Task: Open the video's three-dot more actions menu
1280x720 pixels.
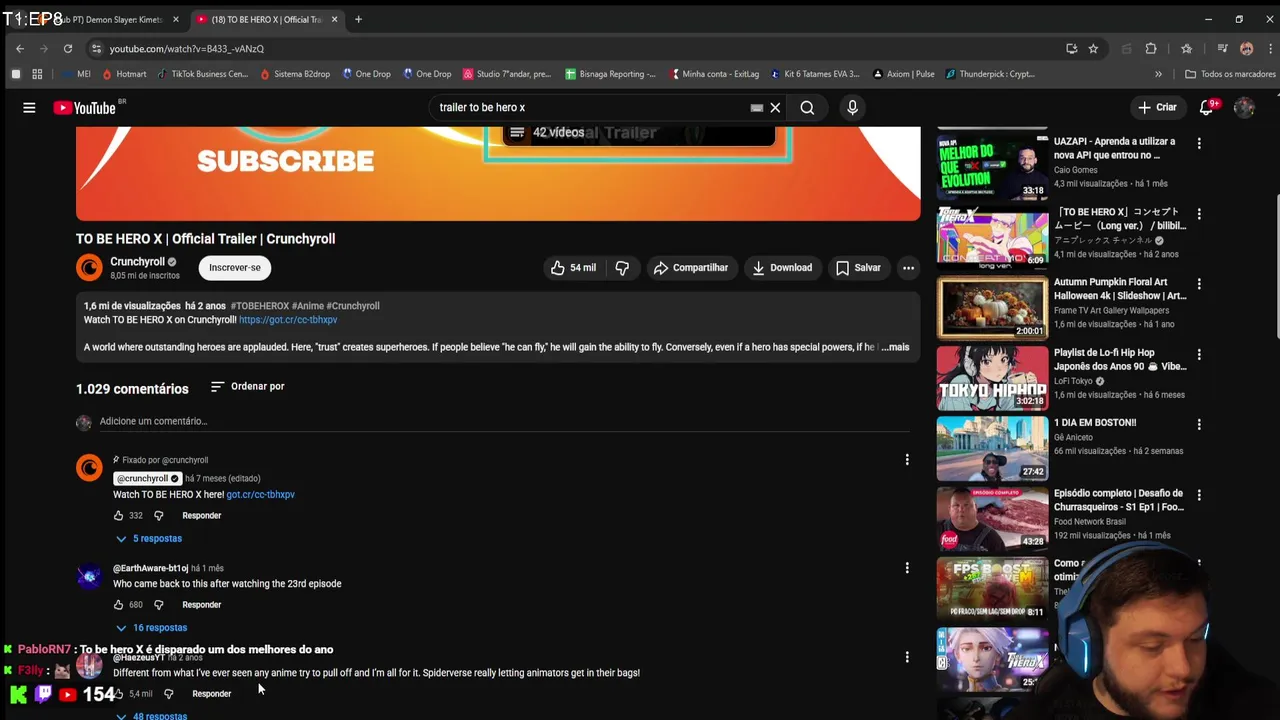Action: (x=908, y=267)
